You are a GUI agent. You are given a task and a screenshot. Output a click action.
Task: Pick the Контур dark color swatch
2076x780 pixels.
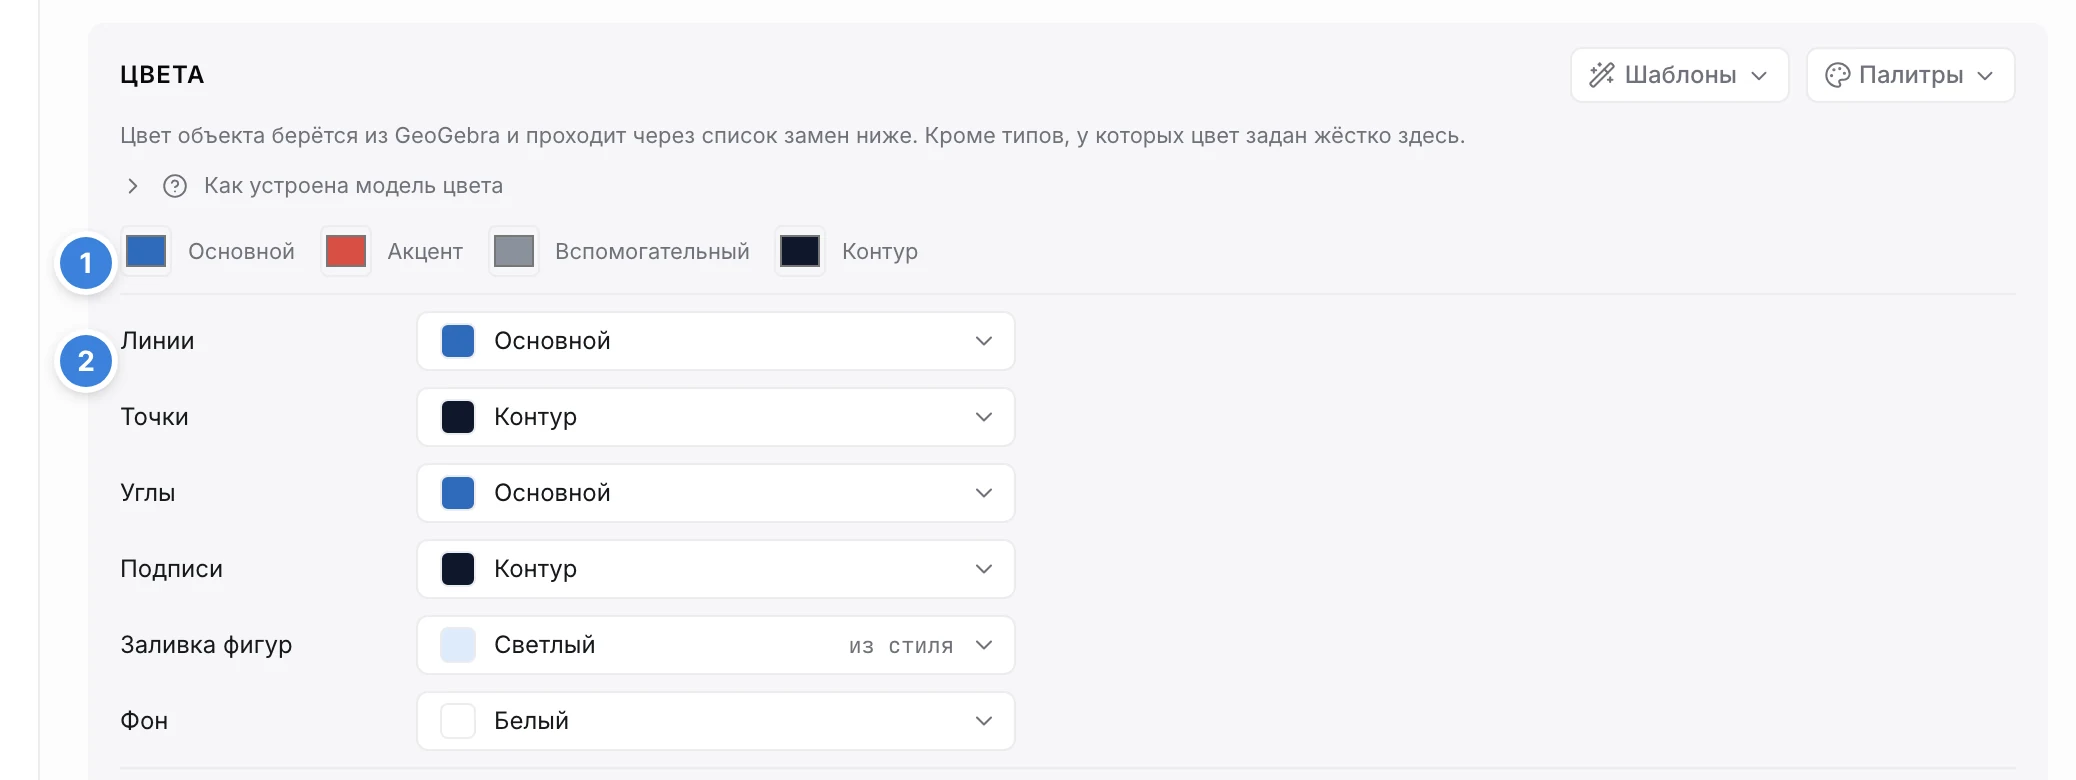point(800,251)
